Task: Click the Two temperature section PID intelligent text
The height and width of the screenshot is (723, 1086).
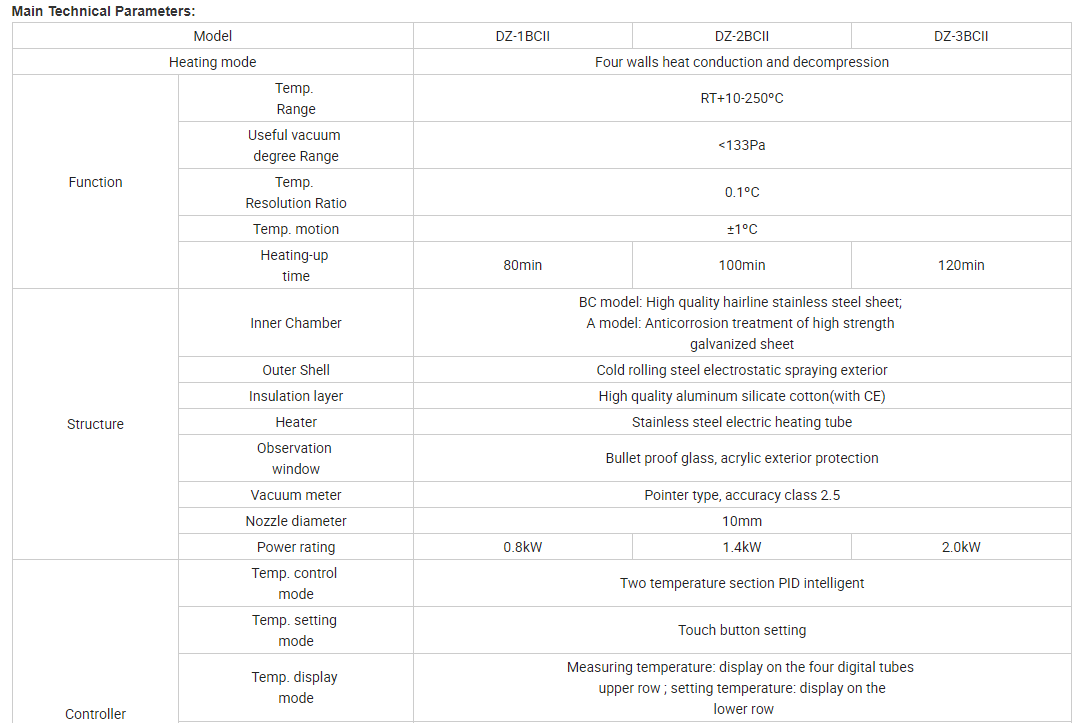Action: (741, 583)
